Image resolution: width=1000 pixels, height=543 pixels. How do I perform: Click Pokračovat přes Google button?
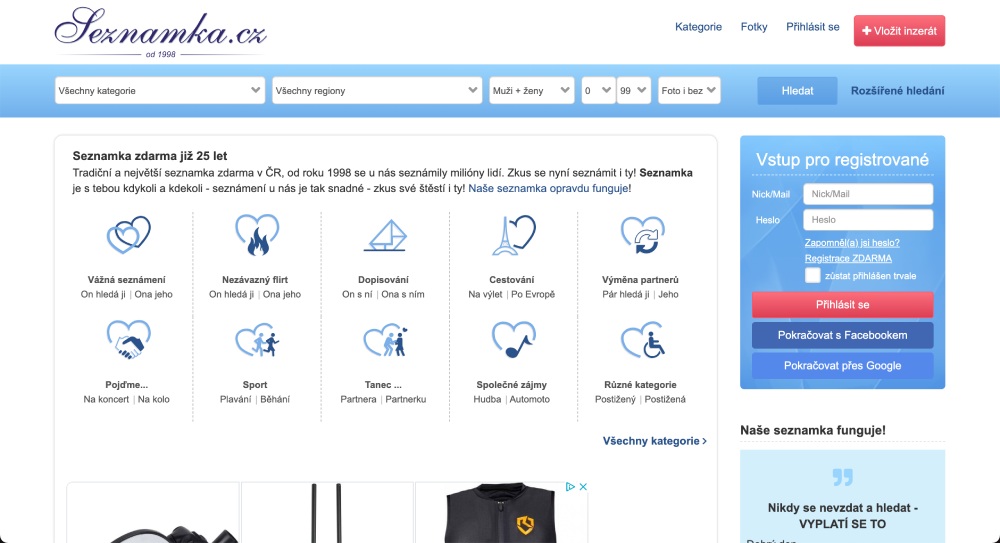(x=842, y=366)
